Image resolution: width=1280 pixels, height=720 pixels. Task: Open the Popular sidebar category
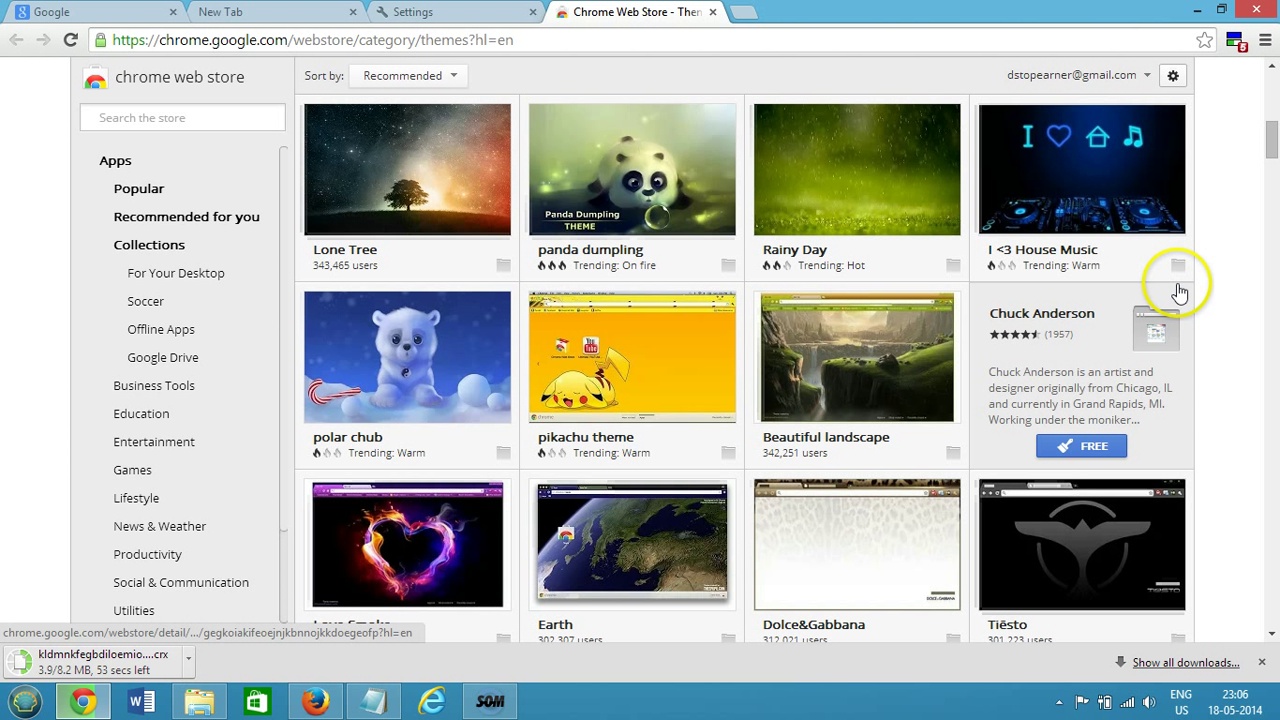point(139,188)
